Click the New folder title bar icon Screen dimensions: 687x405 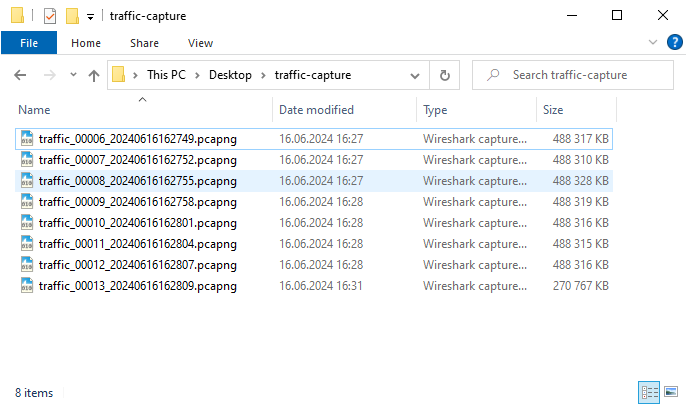pyautogui.click(x=72, y=16)
